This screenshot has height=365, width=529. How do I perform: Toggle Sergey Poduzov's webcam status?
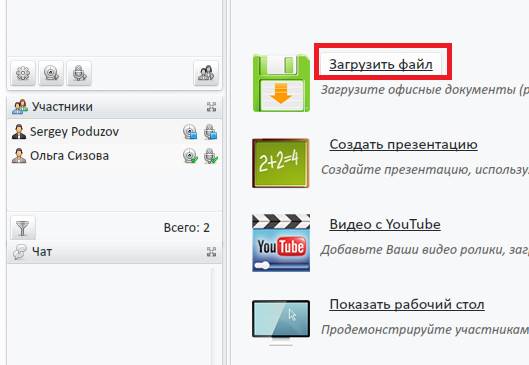pos(190,132)
